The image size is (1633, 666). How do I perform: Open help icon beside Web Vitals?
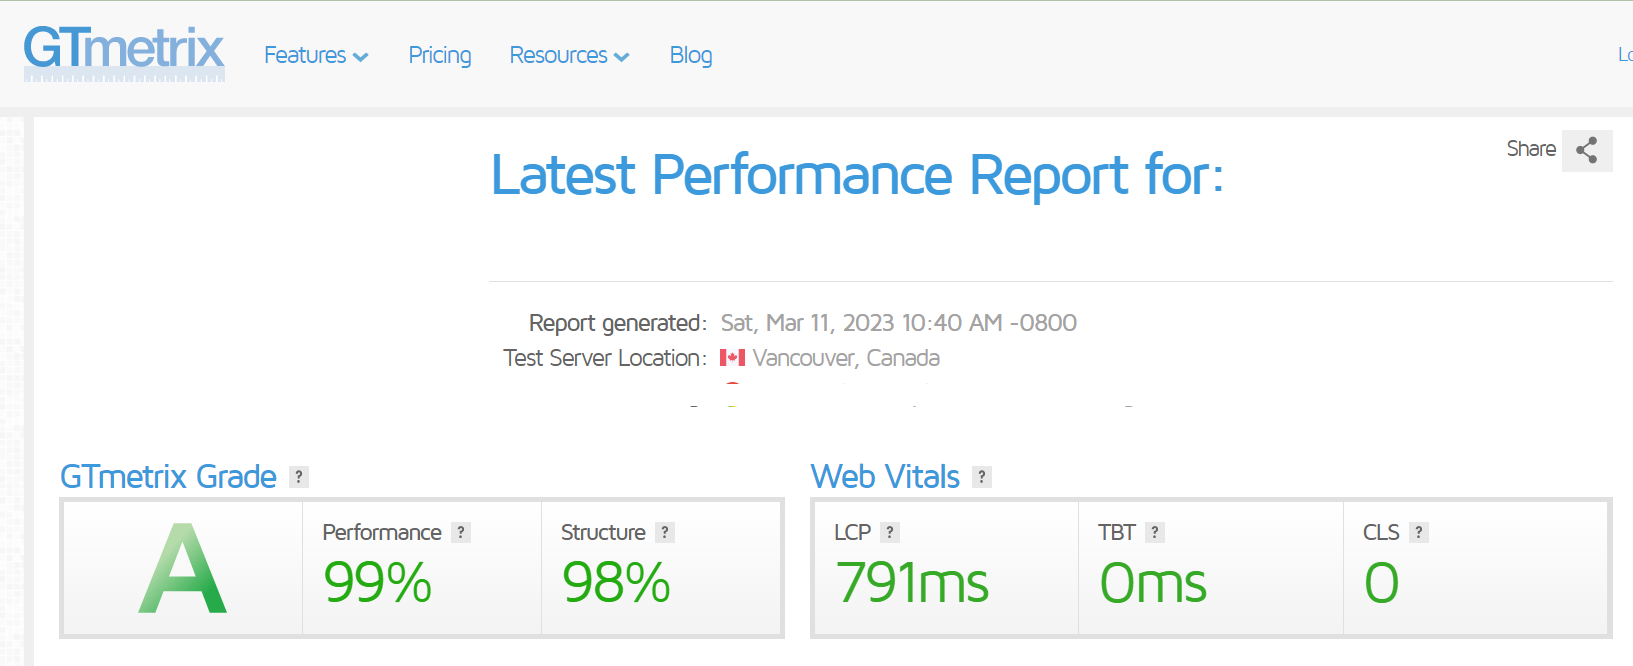(x=982, y=477)
